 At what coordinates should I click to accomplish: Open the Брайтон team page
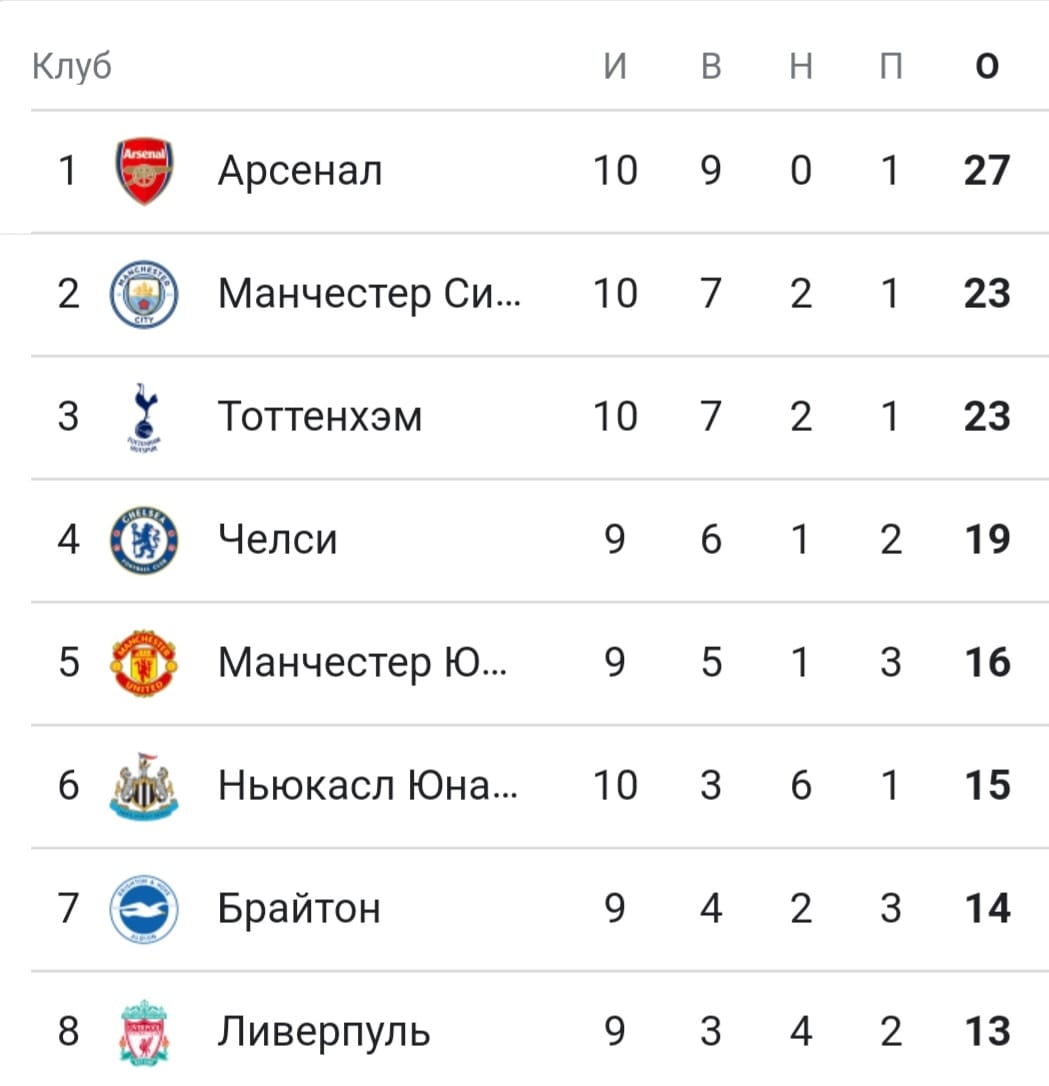click(298, 908)
